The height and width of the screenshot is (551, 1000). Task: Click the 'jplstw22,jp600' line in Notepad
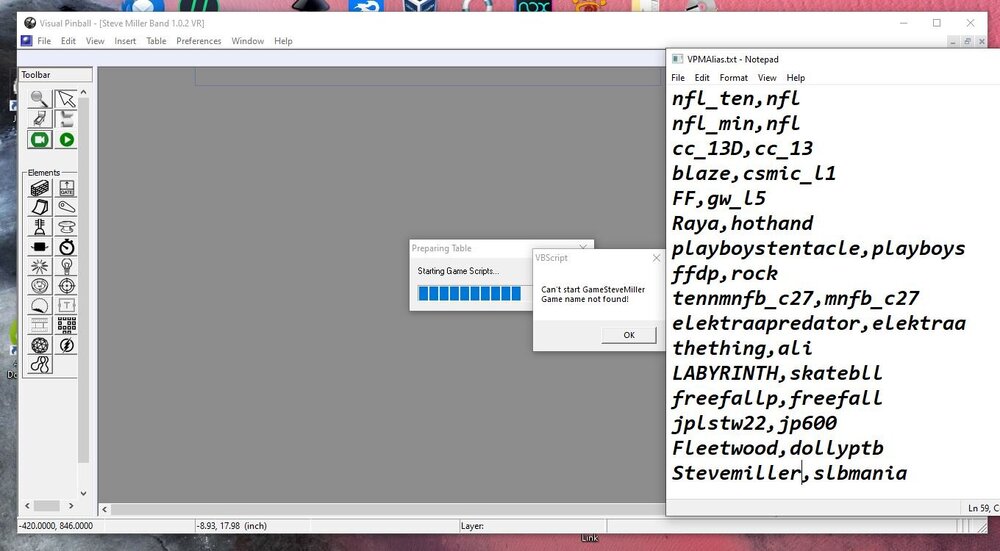click(754, 423)
